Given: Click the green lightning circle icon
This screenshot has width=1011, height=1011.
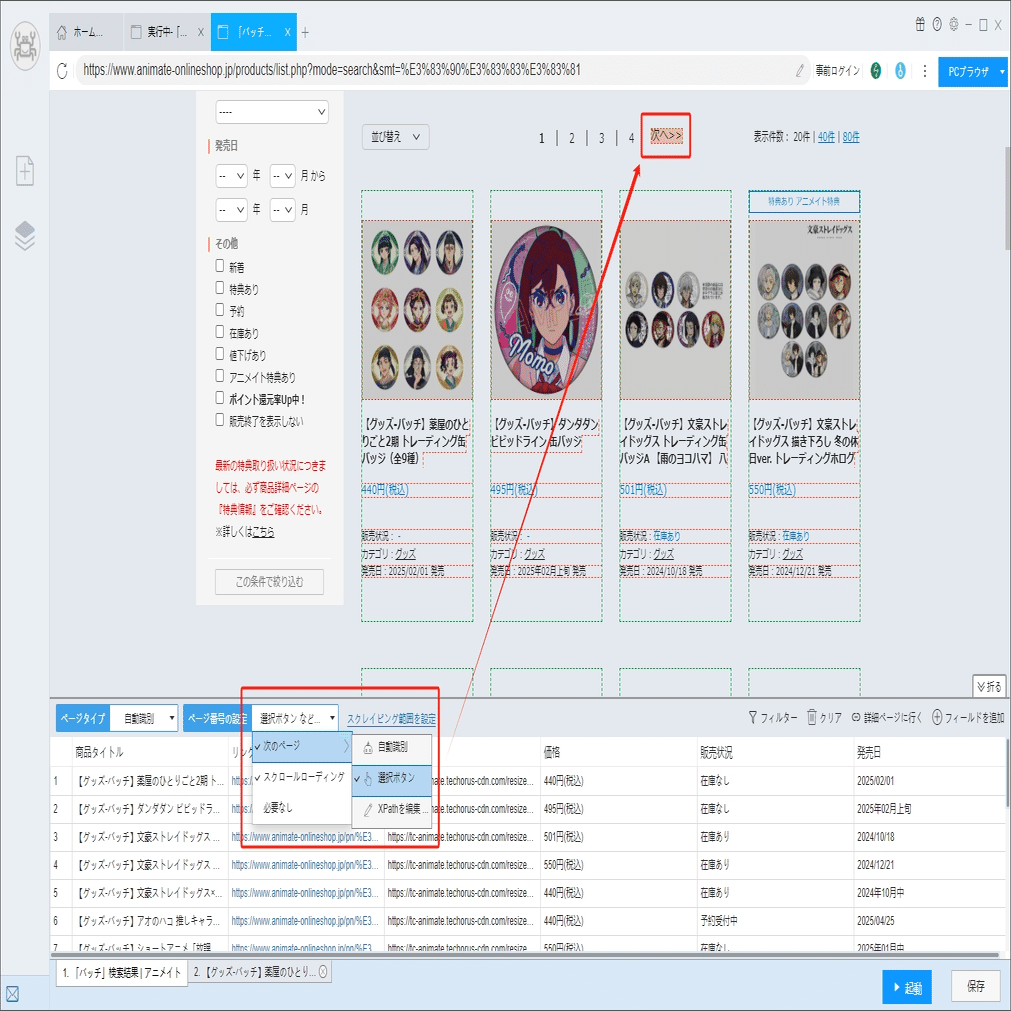Looking at the screenshot, I should 876,71.
